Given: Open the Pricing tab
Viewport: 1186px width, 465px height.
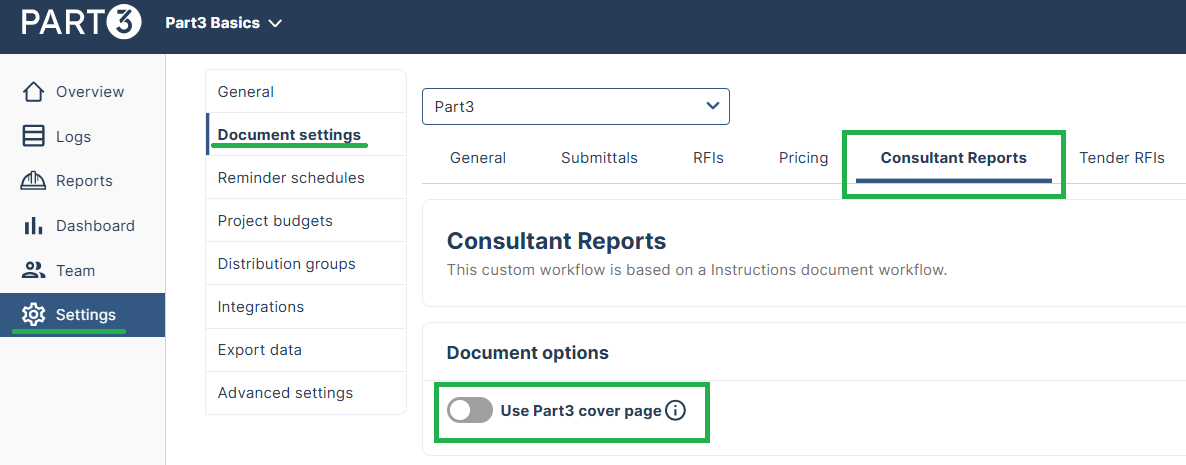Looking at the screenshot, I should point(803,158).
